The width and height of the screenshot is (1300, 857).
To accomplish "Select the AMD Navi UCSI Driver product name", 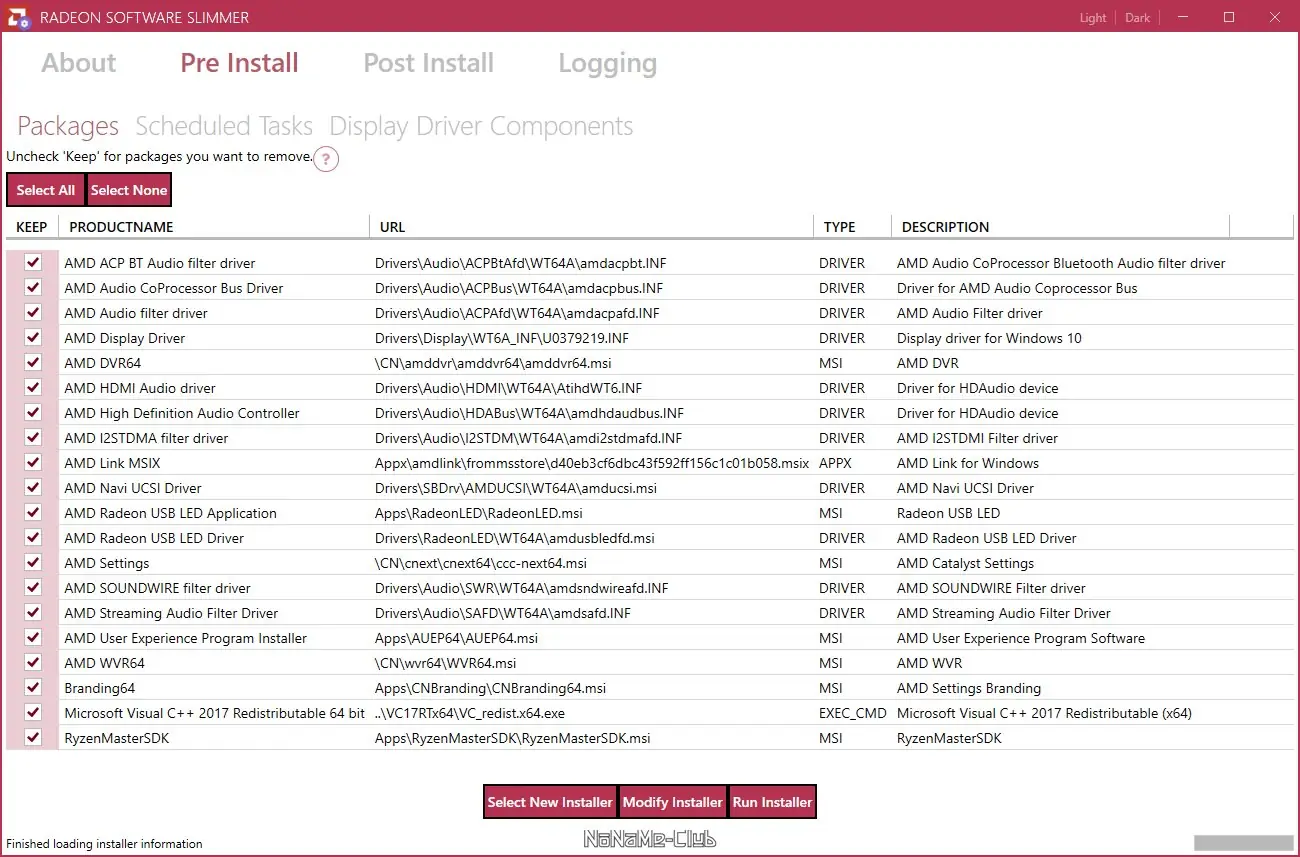I will point(133,488).
